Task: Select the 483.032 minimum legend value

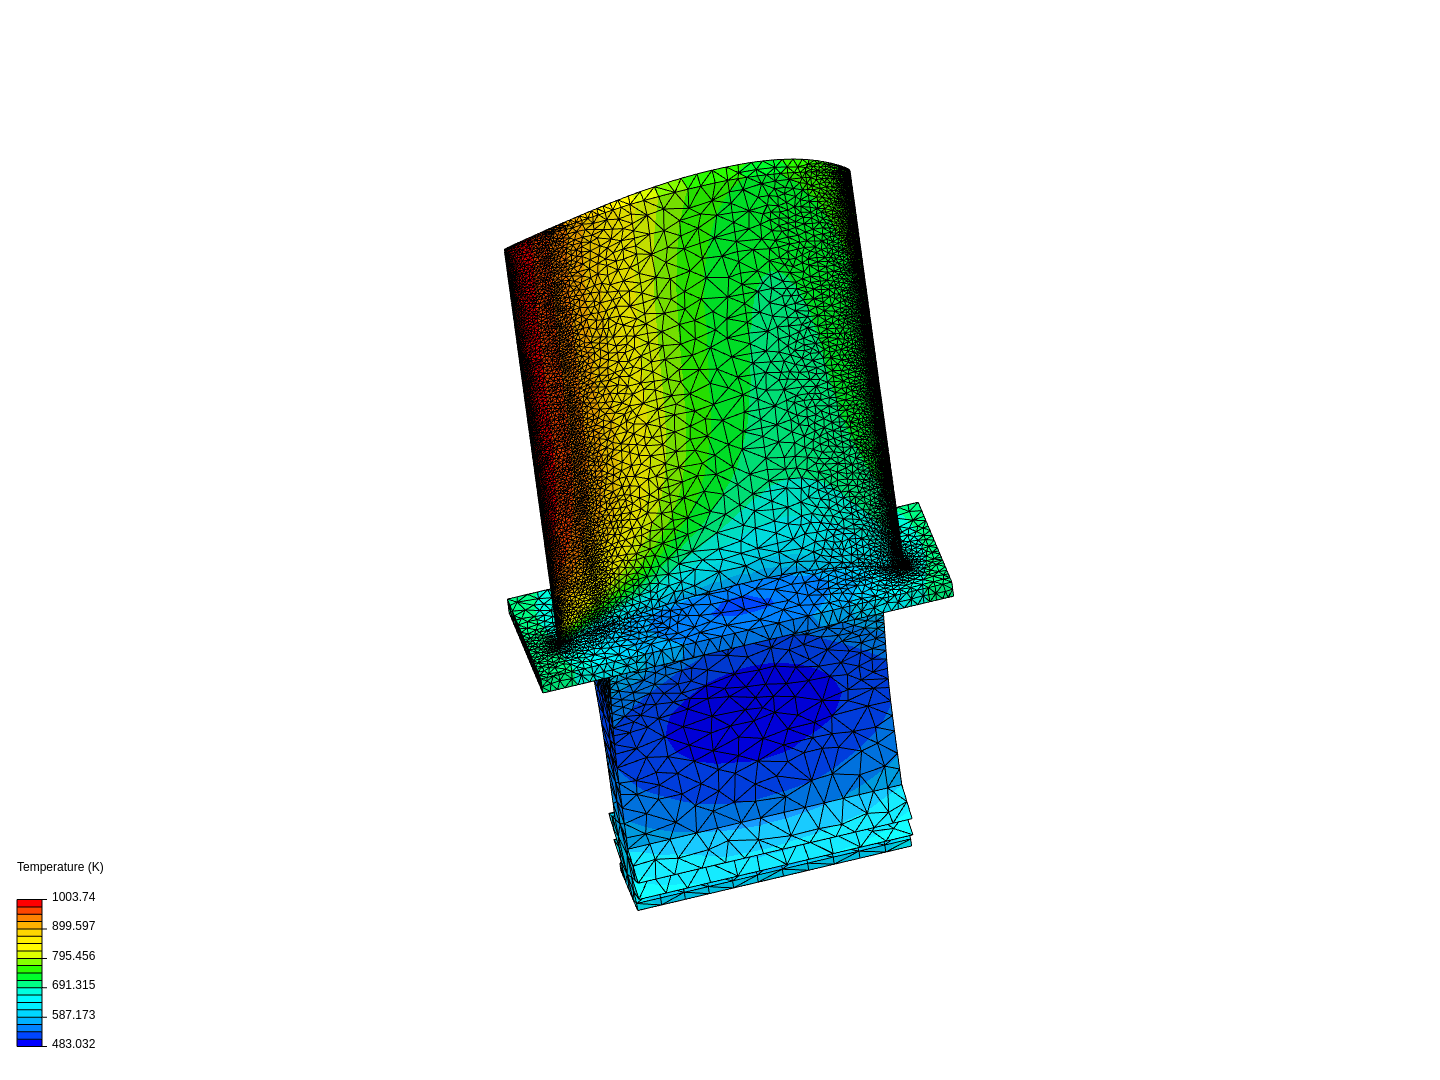Action: click(x=73, y=1044)
